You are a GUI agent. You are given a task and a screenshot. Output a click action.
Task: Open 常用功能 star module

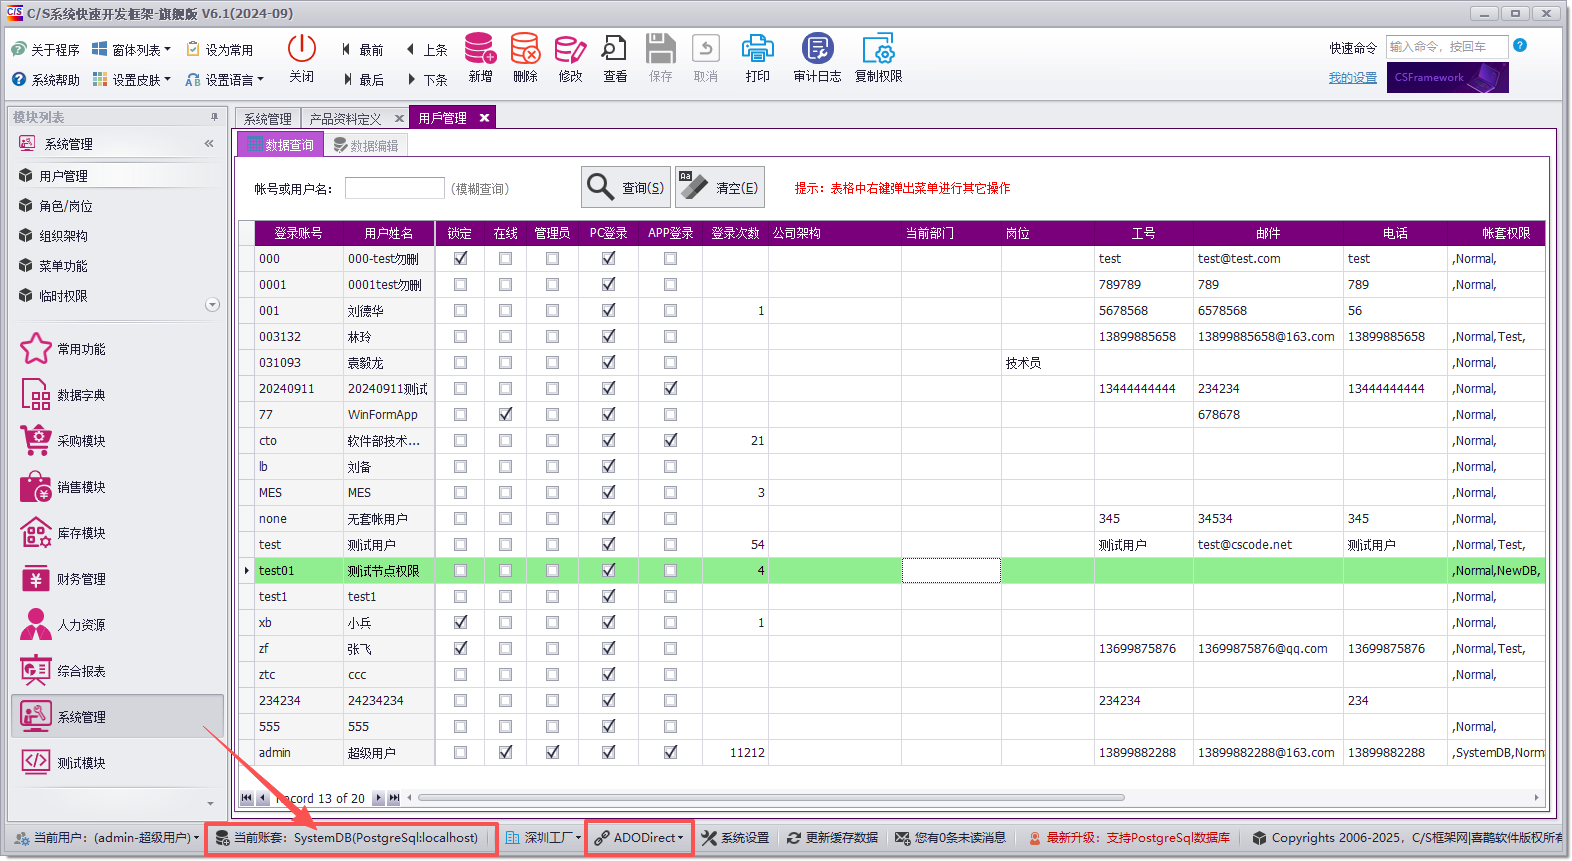pyautogui.click(x=63, y=349)
